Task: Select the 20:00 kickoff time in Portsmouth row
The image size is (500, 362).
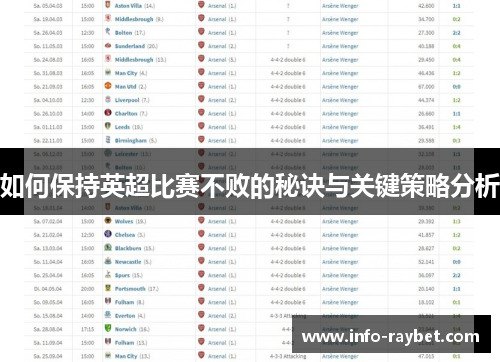Action: coord(87,289)
